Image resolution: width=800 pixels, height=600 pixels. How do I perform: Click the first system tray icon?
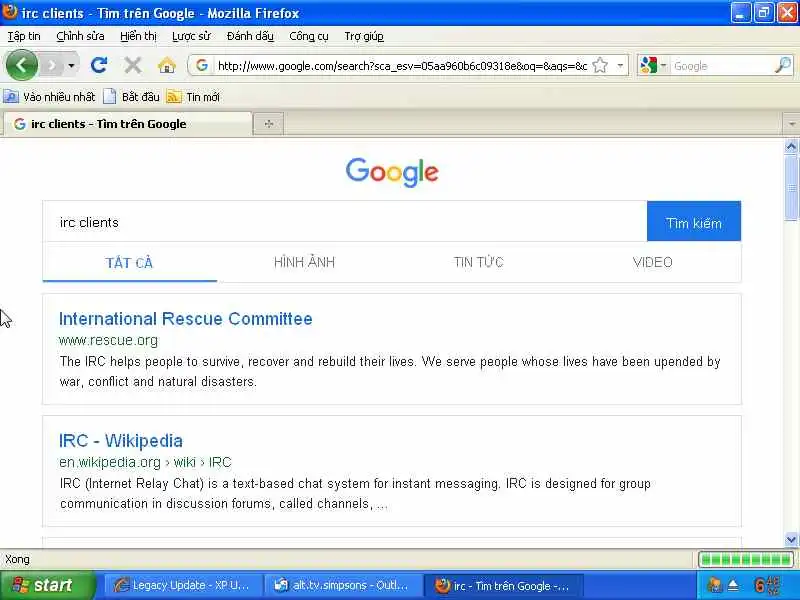pos(714,585)
